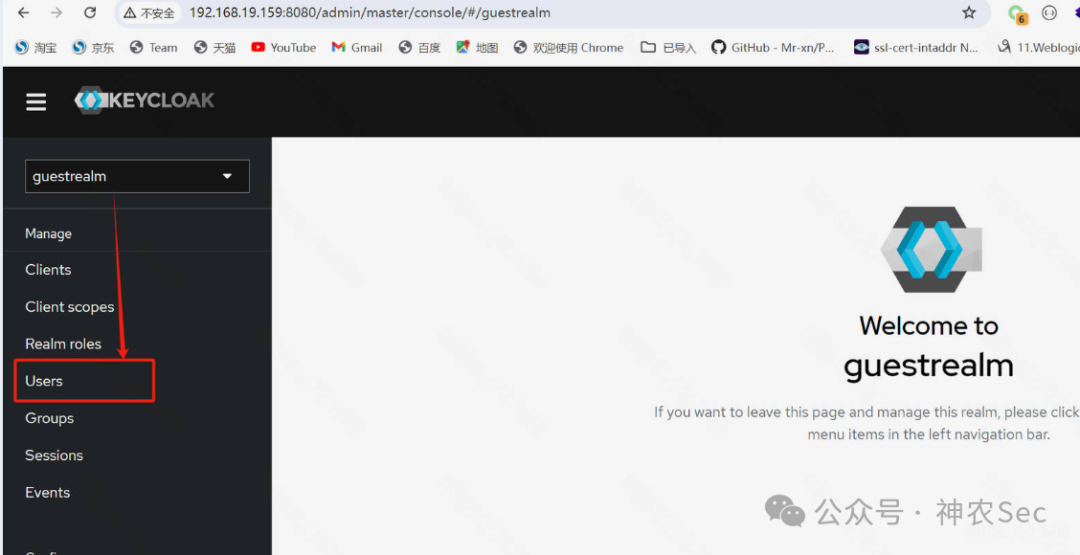Open Users in the sidebar

point(44,381)
